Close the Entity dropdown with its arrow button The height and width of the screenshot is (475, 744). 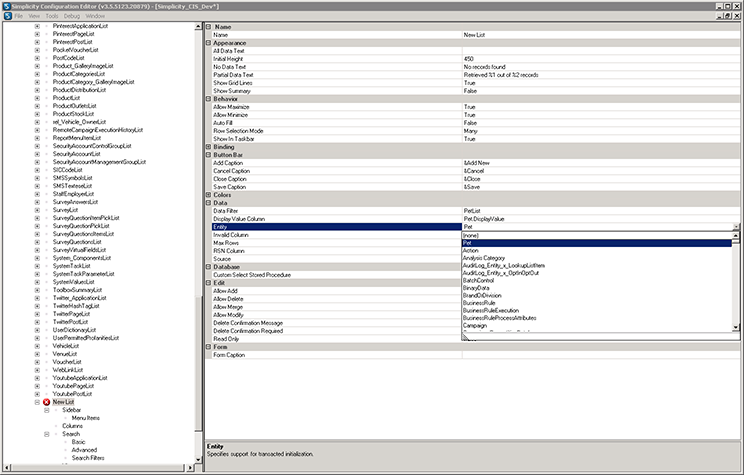click(x=736, y=227)
